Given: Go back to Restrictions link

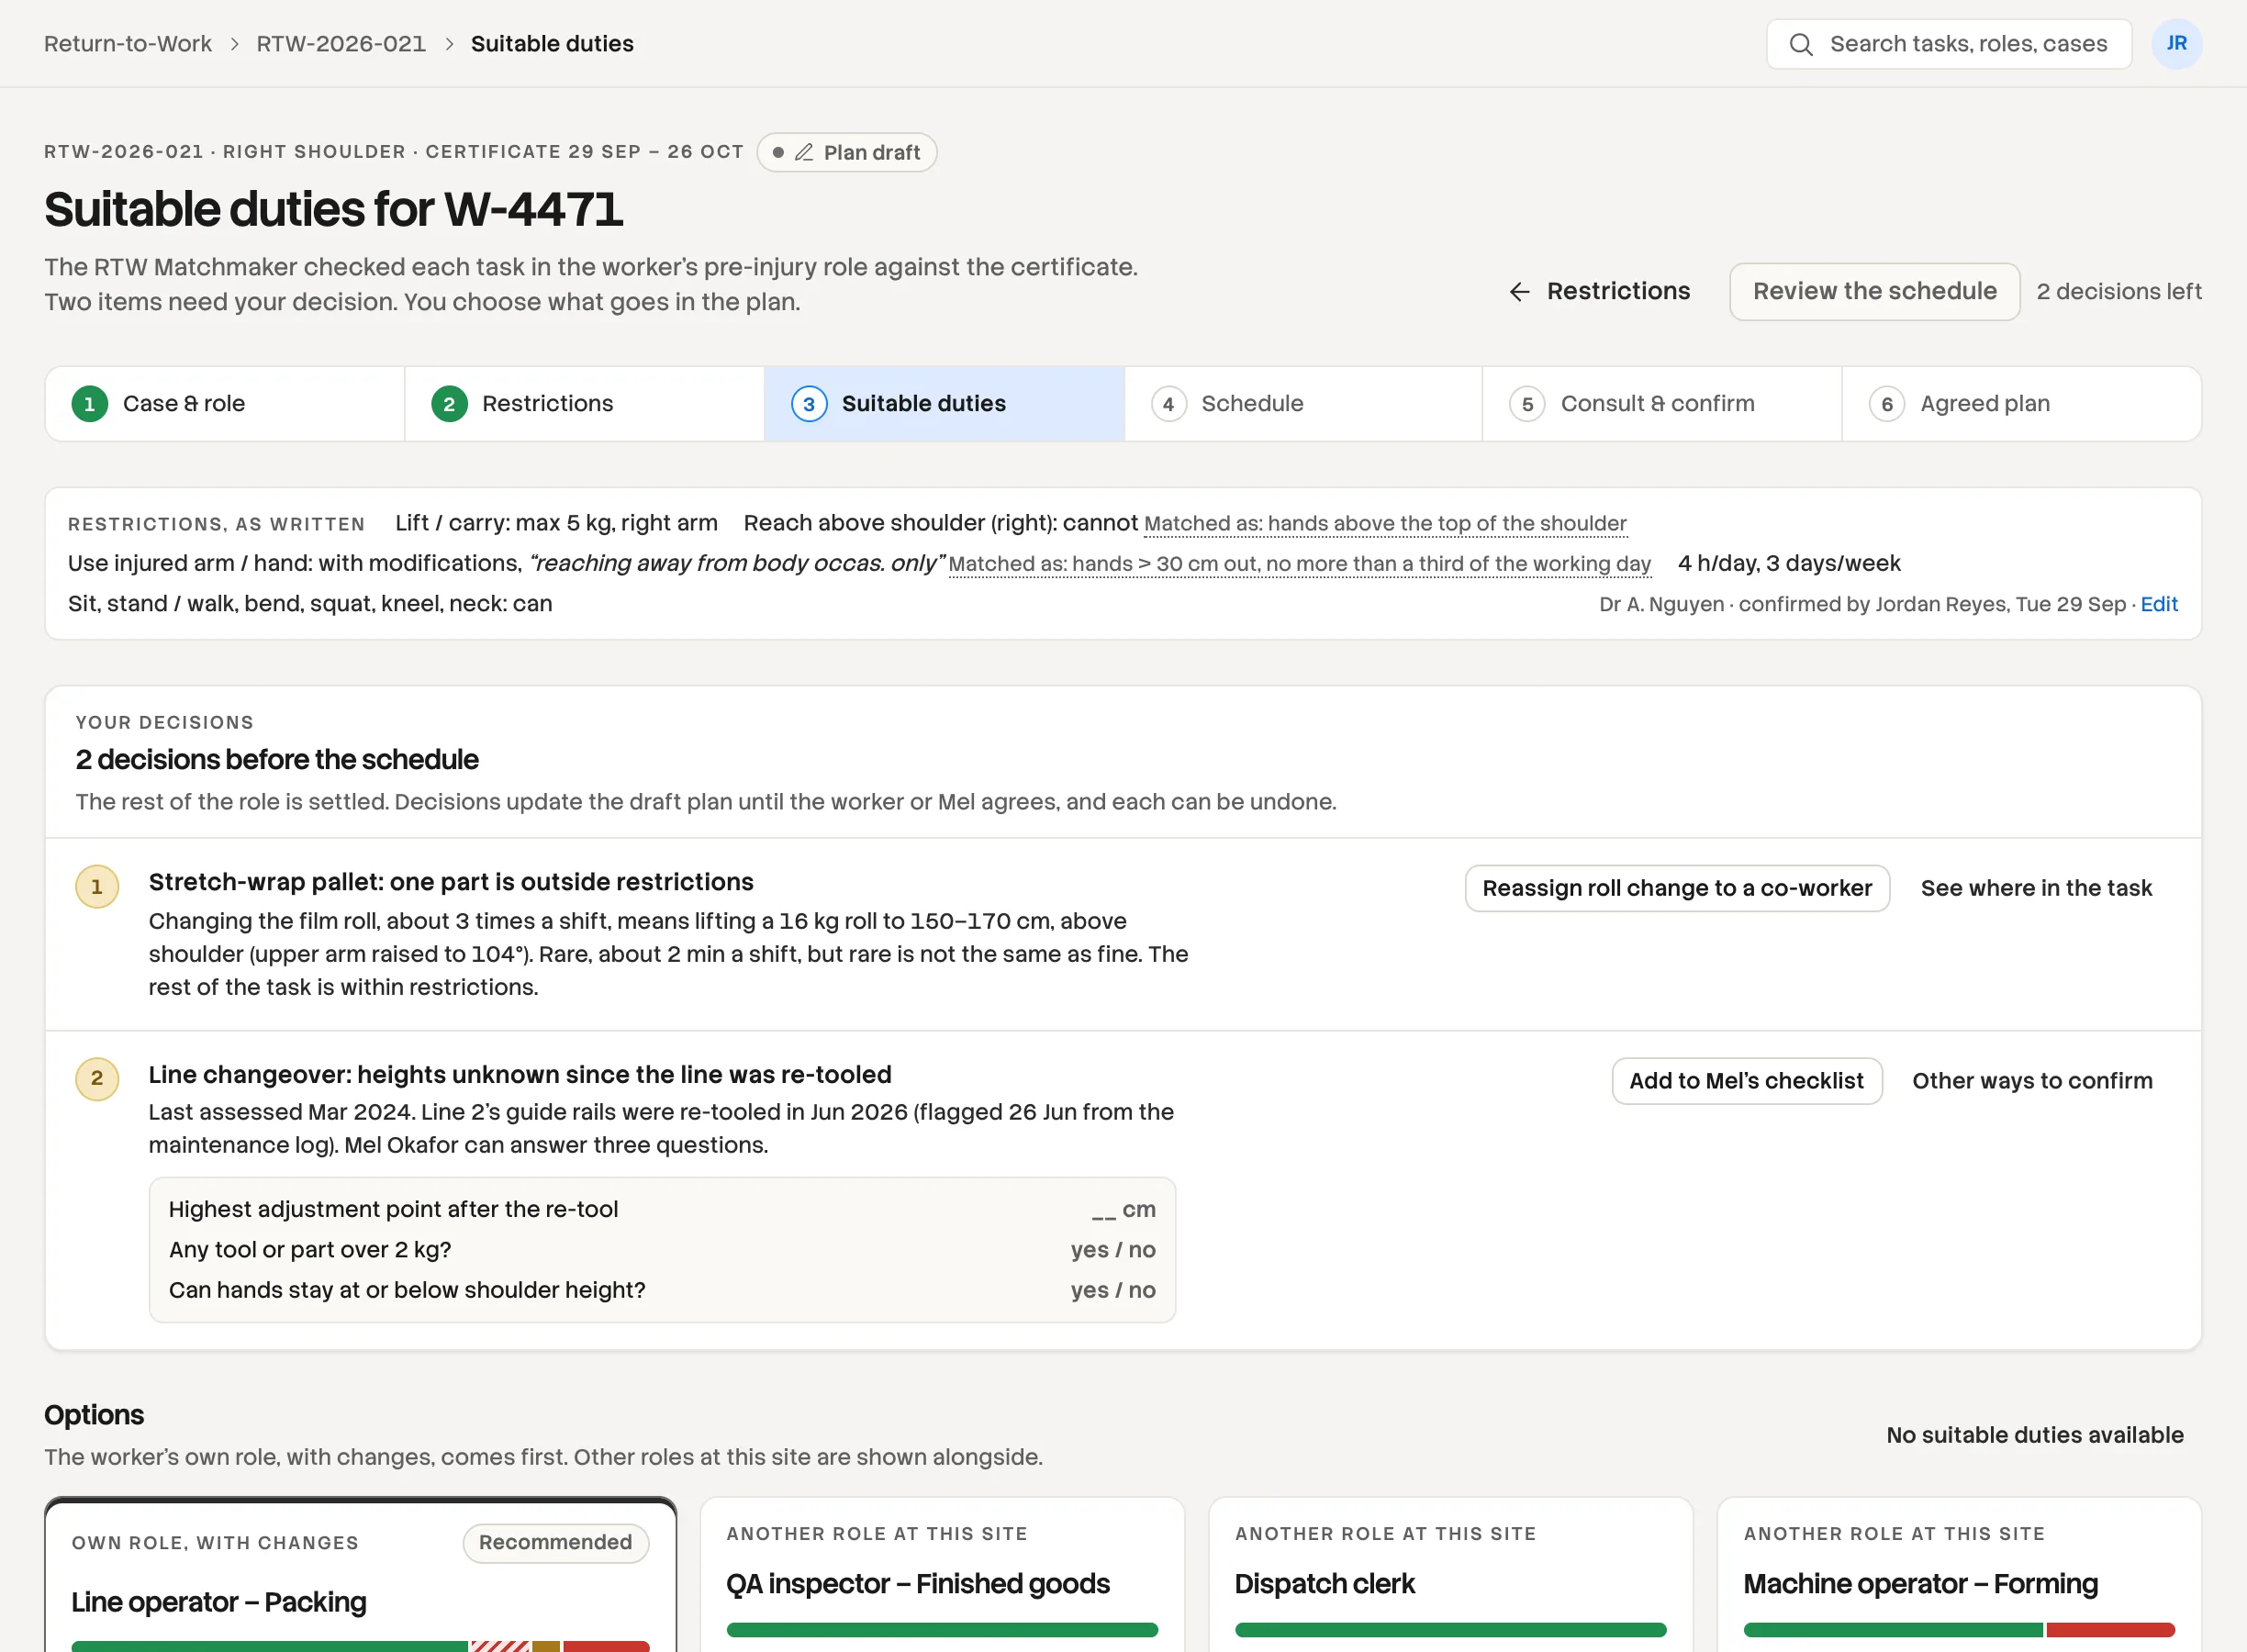Looking at the screenshot, I should [1599, 292].
